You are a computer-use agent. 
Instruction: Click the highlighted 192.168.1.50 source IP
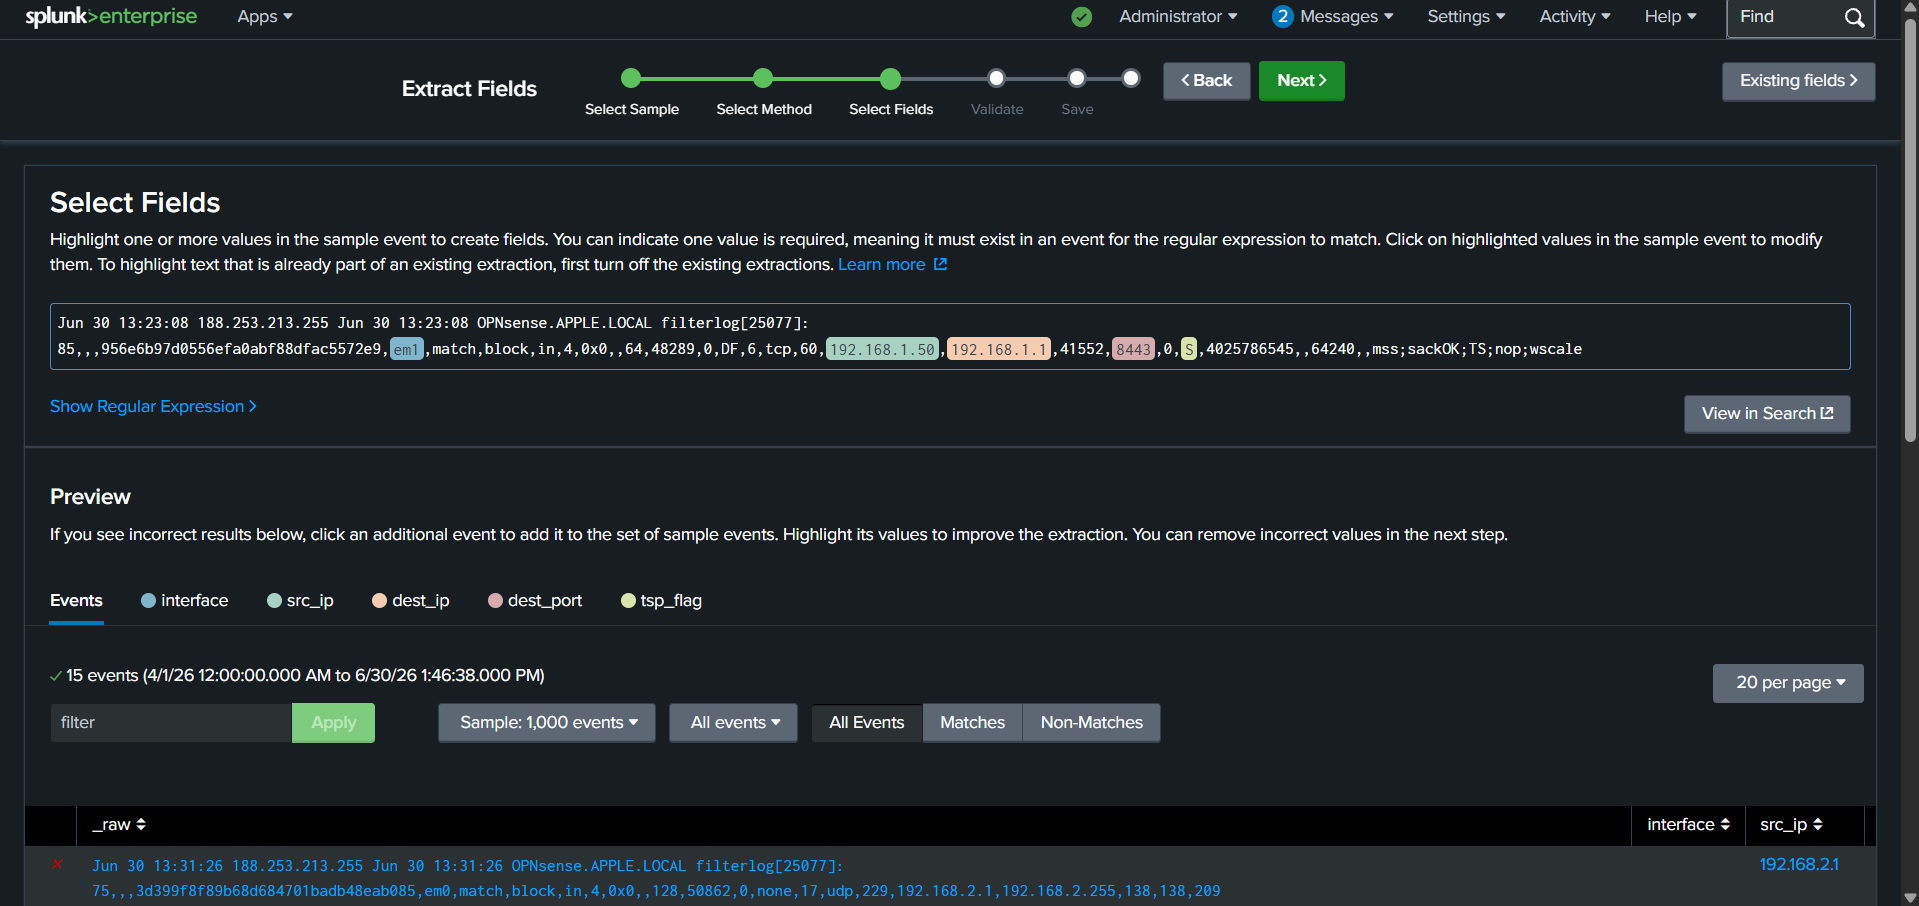point(882,349)
